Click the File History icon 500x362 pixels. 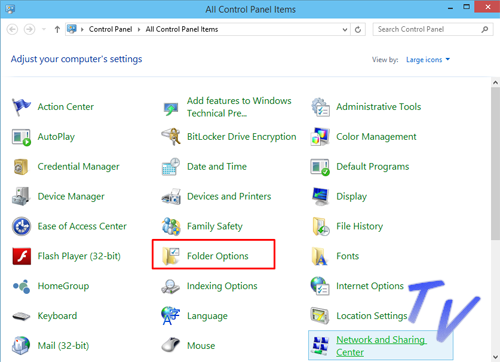click(321, 226)
